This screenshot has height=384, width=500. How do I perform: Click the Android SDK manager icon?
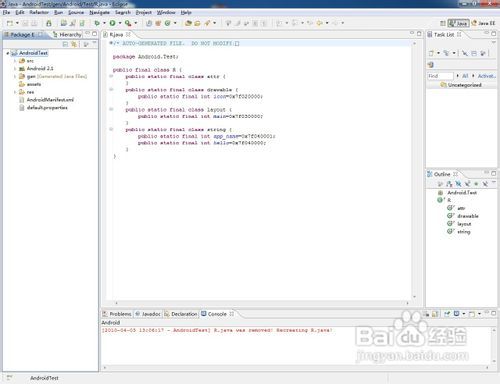tap(49, 23)
